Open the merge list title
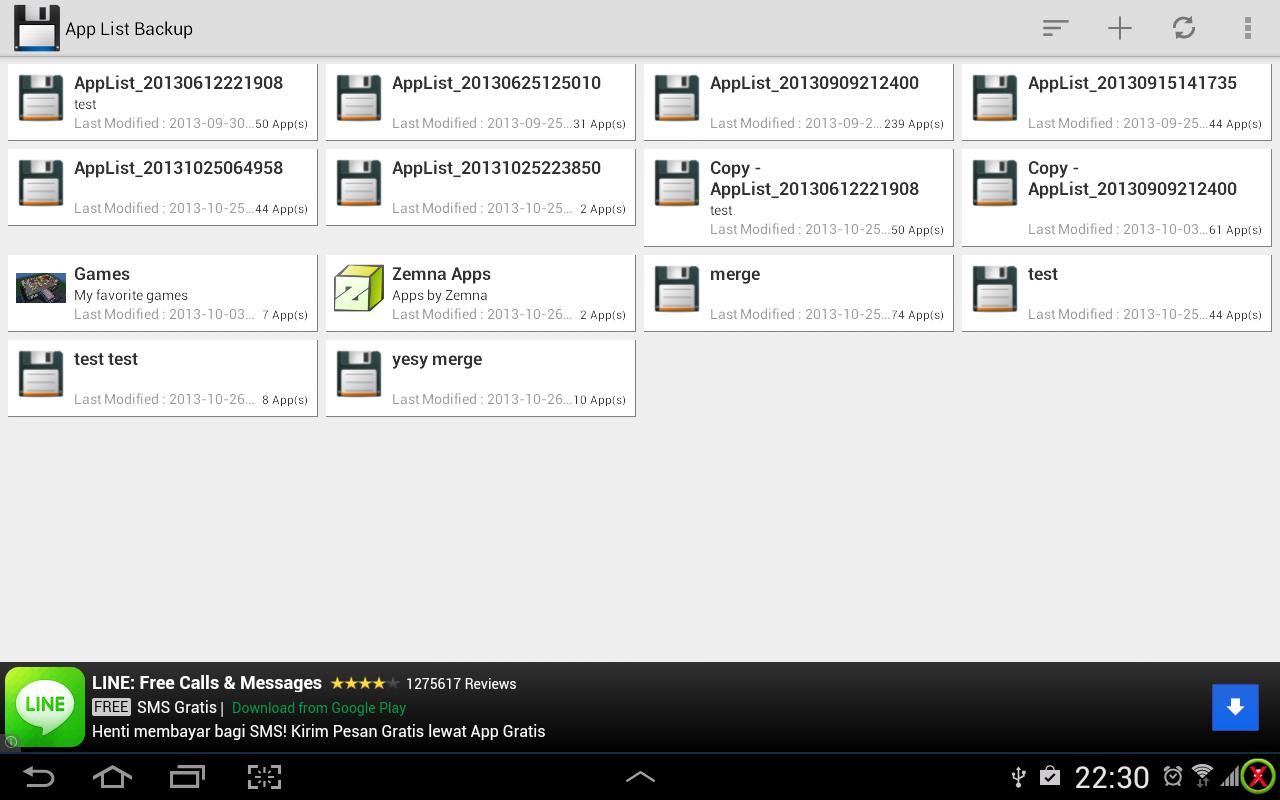The height and width of the screenshot is (800, 1280). click(735, 274)
